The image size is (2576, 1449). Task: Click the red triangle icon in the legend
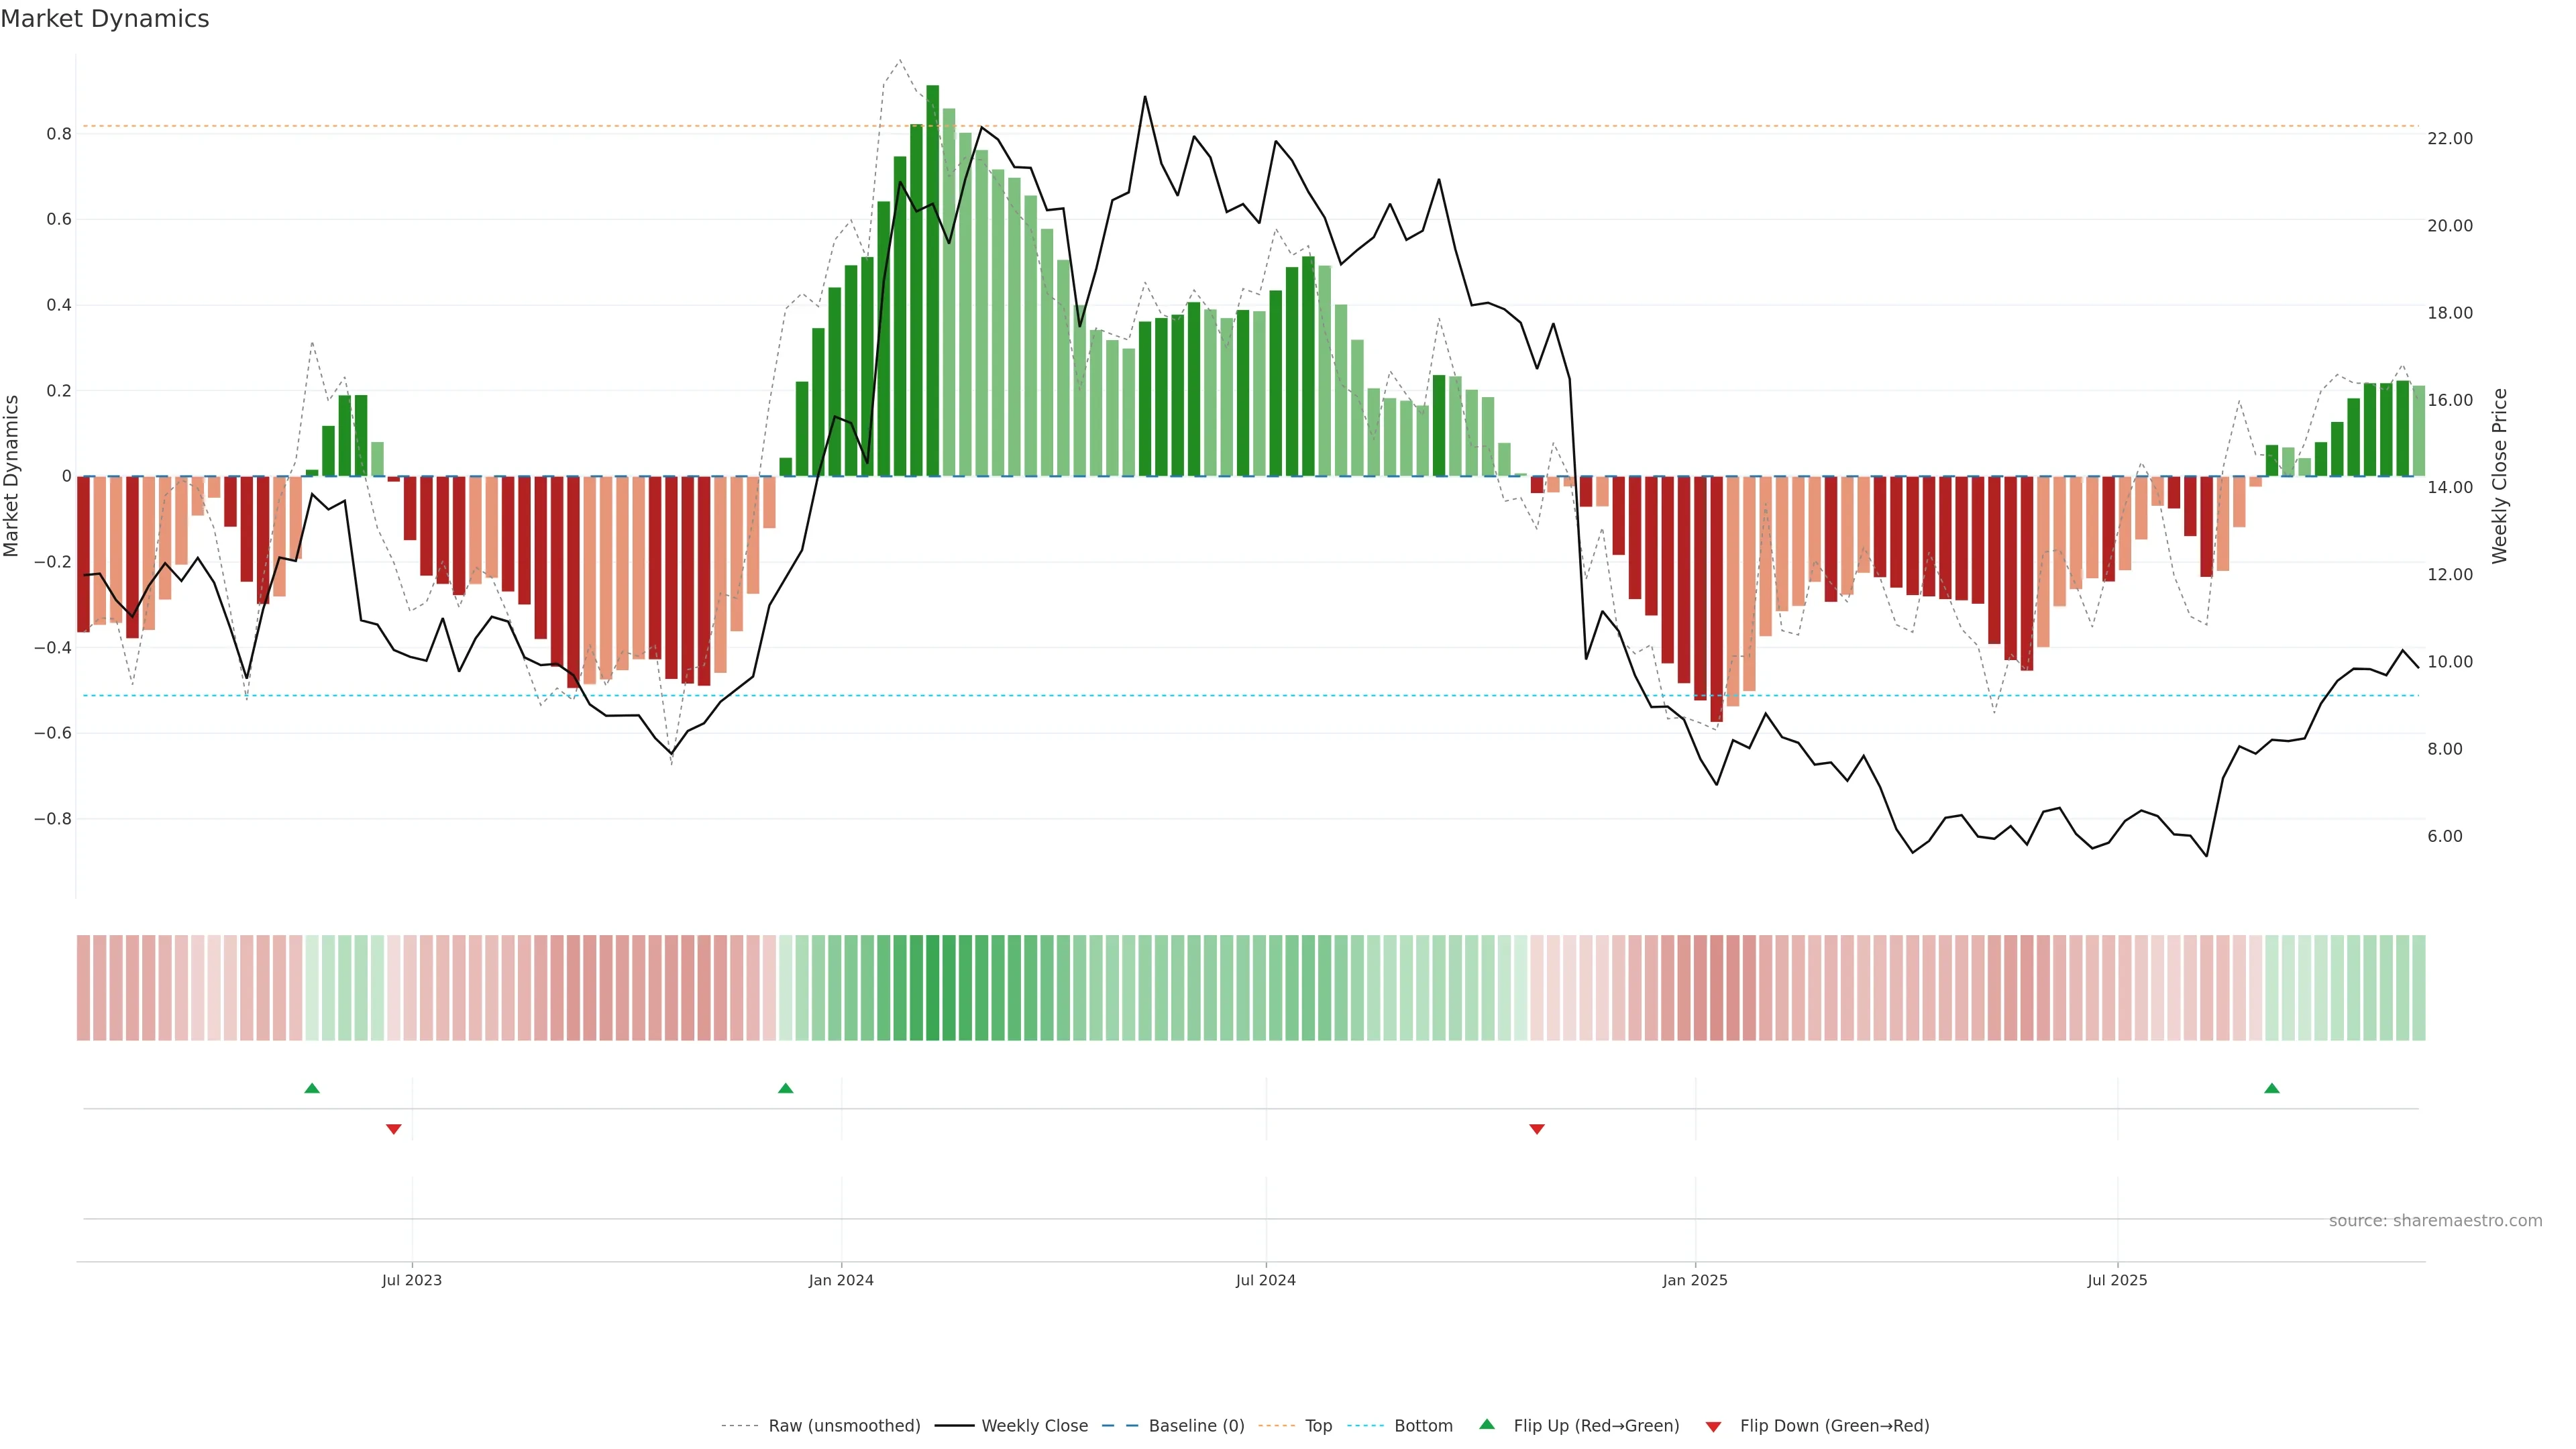pos(1713,1427)
